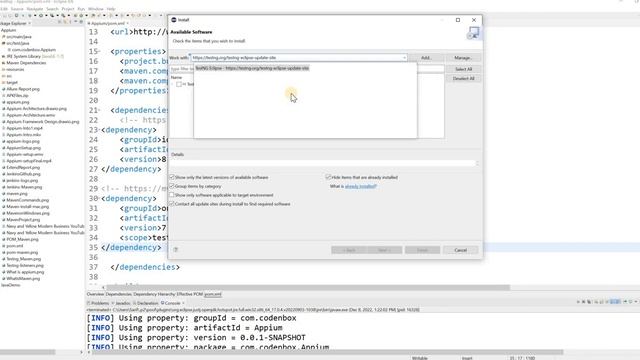Screen dimensions: 640x360
Task: Select the Appium/pom.xml editor tab
Action: click(107, 23)
